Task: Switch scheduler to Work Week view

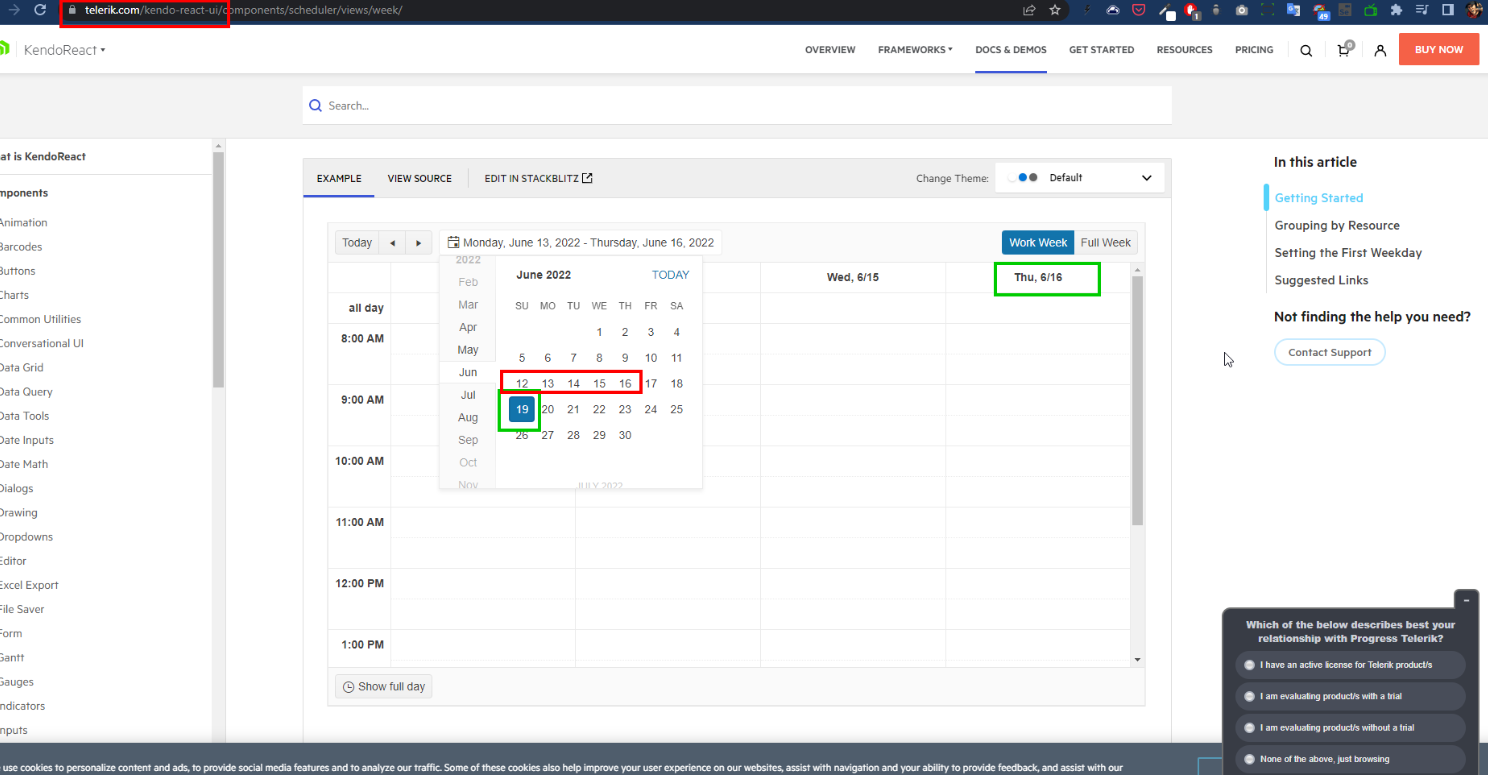Action: [x=1038, y=243]
